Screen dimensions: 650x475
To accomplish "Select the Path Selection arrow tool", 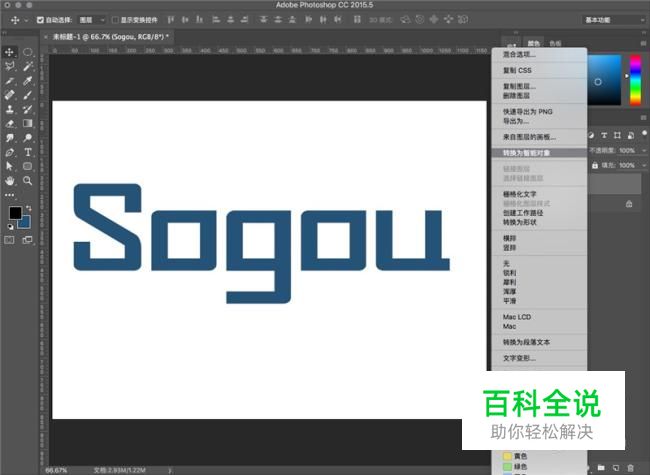I will [x=9, y=166].
